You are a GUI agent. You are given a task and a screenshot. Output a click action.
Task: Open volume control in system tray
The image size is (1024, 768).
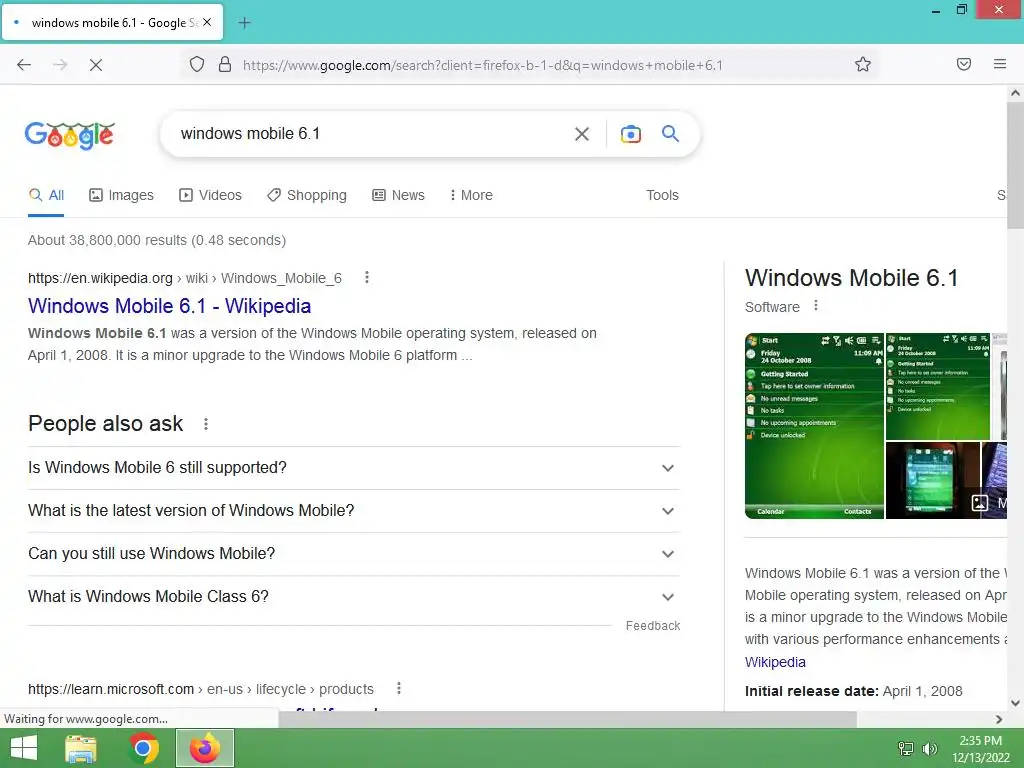coord(929,748)
